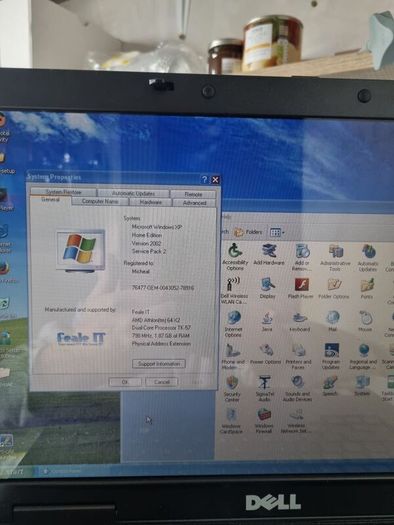Click the Support Information button
This screenshot has width=394, height=525.
[159, 364]
